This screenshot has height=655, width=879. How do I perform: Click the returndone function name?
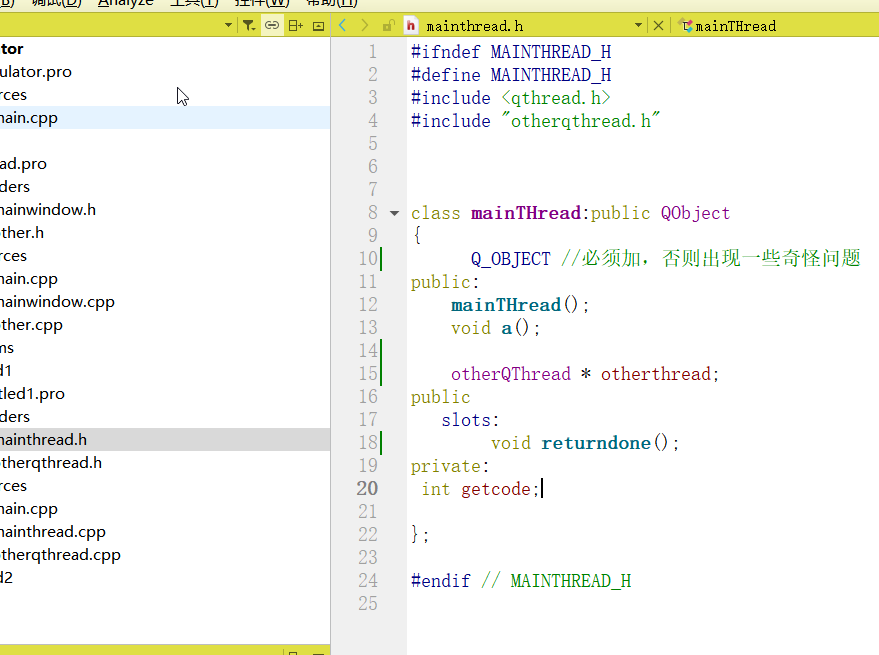click(x=596, y=443)
